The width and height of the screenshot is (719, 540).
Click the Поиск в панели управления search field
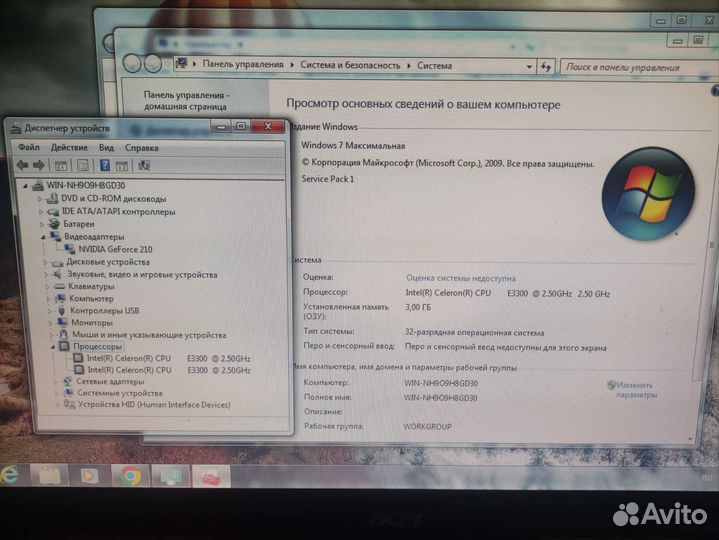(638, 67)
